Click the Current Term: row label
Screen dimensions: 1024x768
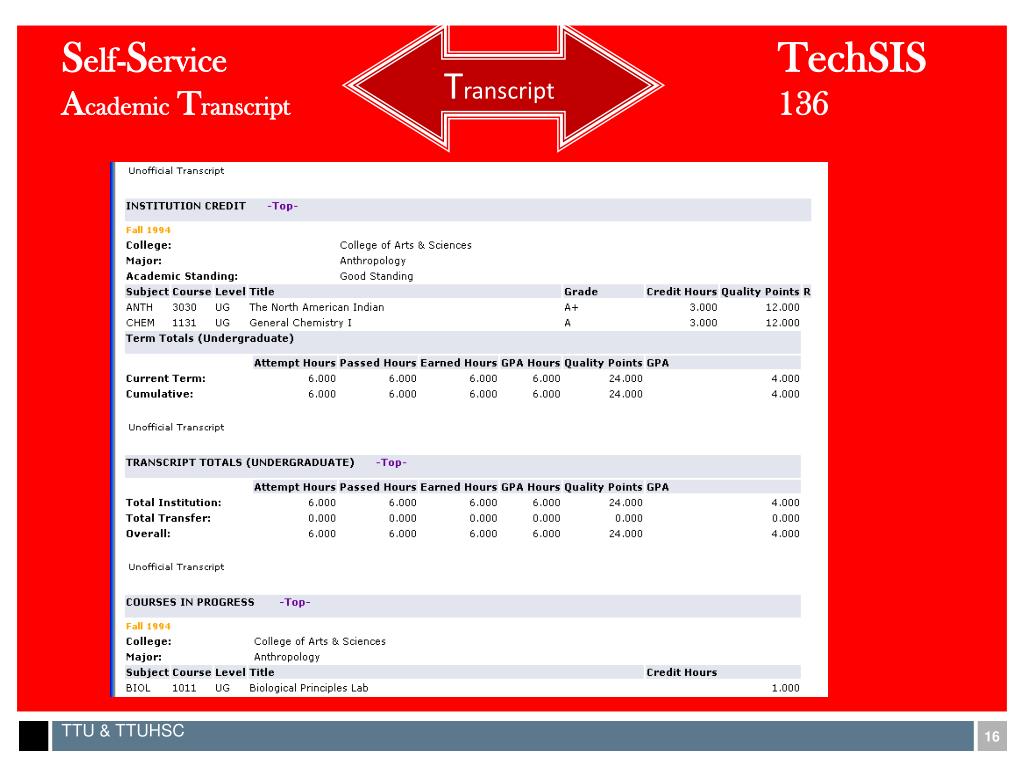coord(165,379)
